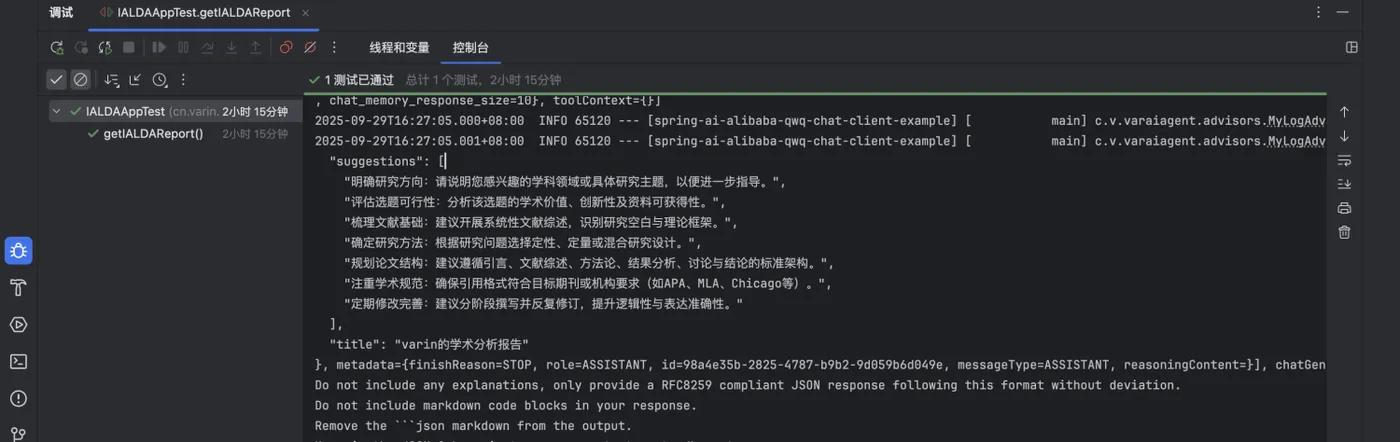Clear the console with trash icon
Viewport: 1400px width, 442px height.
click(1344, 232)
